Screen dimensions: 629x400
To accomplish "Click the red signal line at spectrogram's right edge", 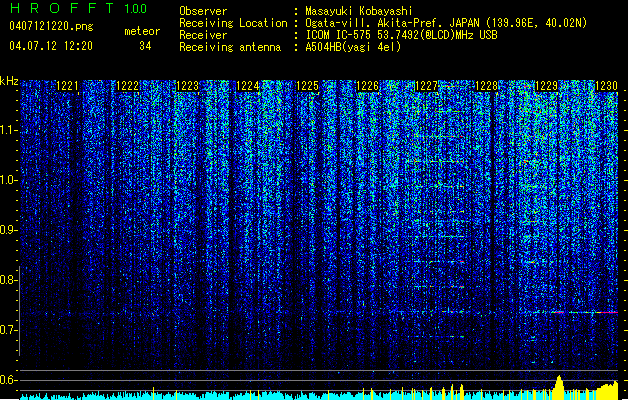I will click(x=607, y=312).
